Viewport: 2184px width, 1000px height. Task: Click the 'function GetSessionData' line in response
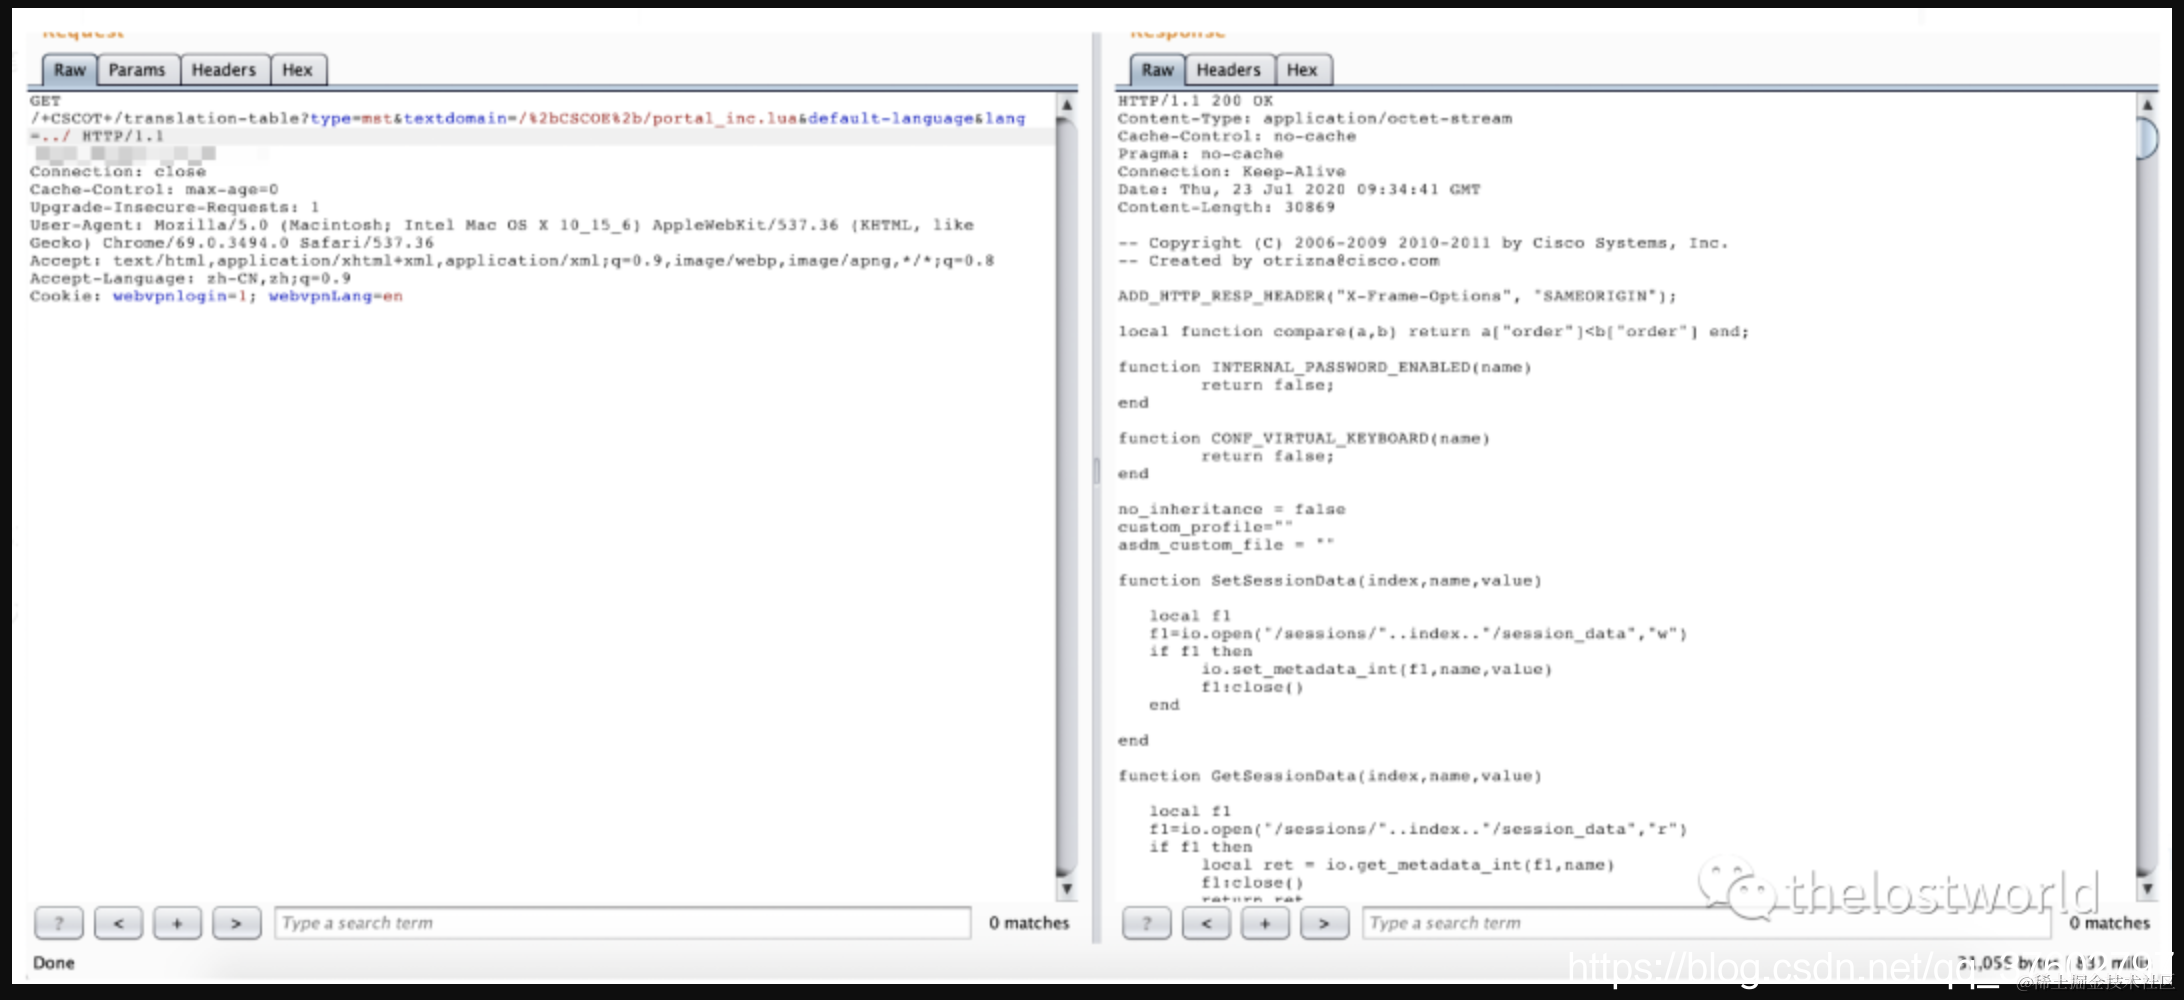[1330, 776]
